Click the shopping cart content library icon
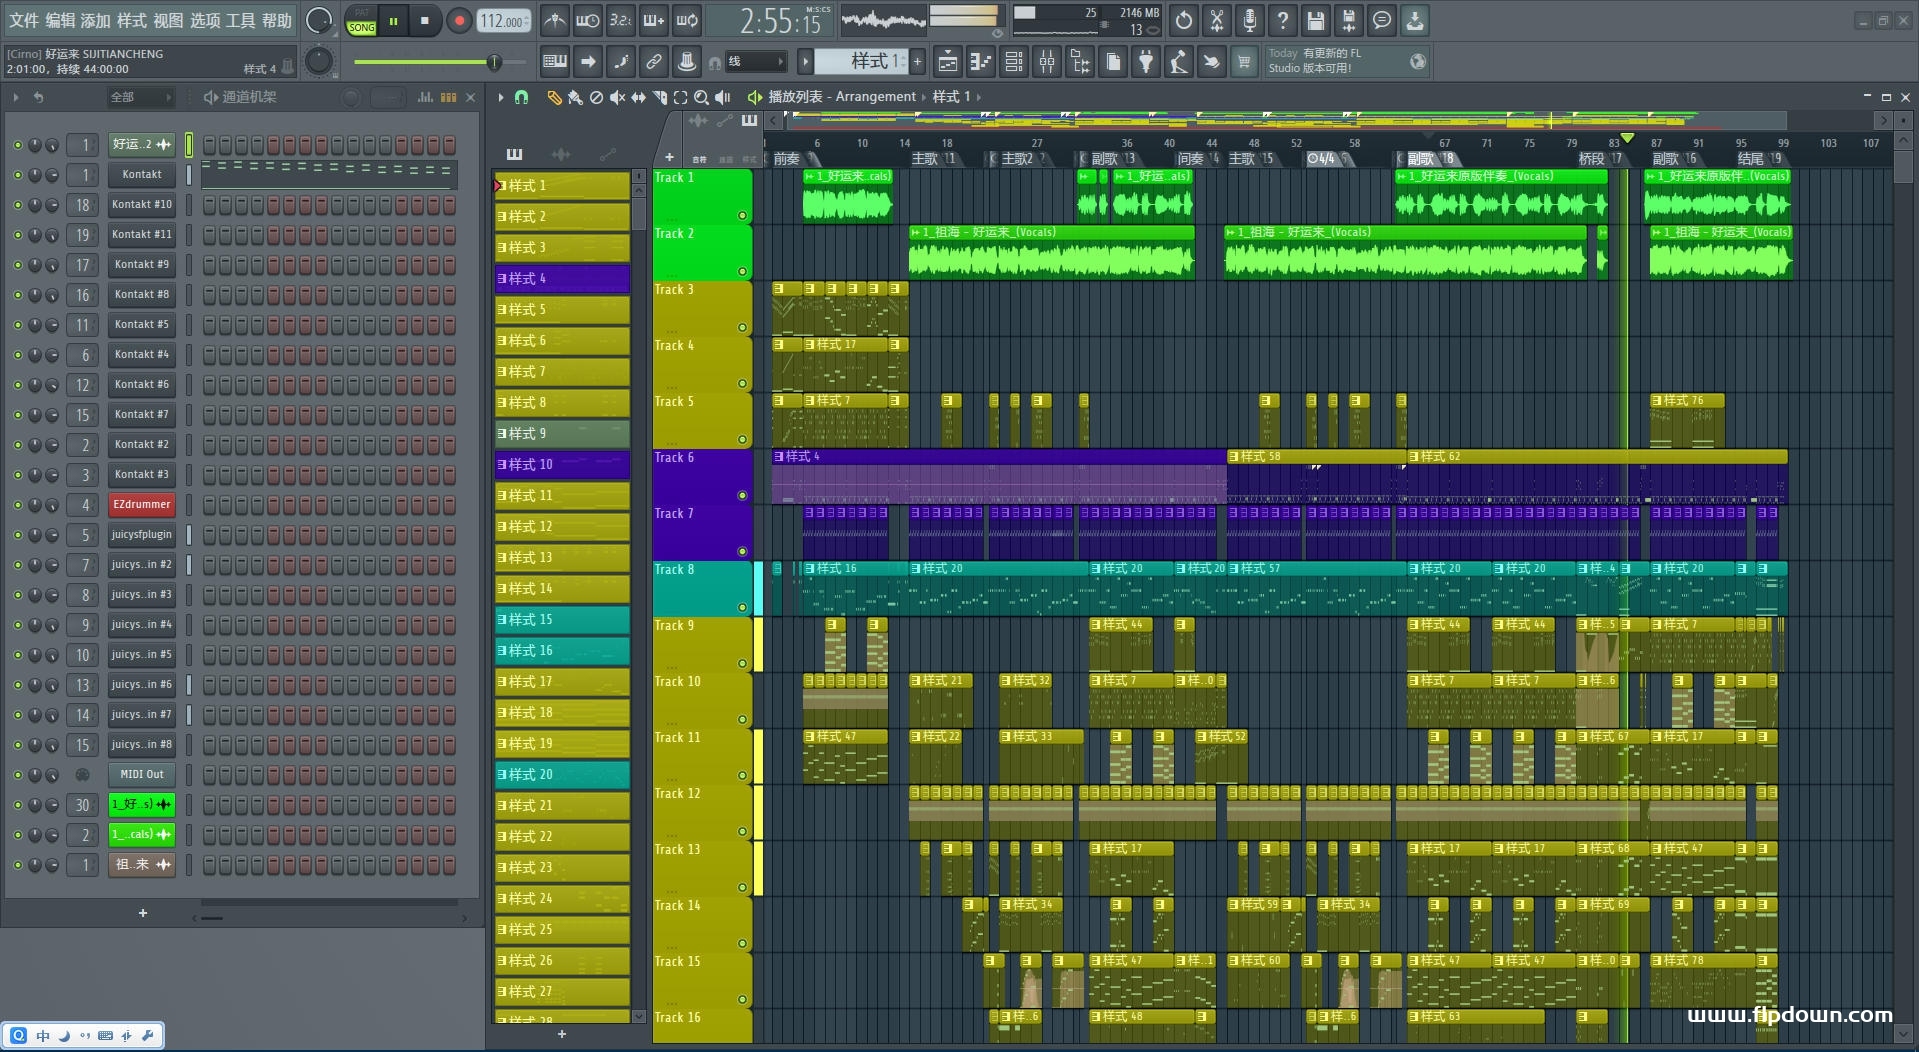The image size is (1919, 1052). (1244, 62)
